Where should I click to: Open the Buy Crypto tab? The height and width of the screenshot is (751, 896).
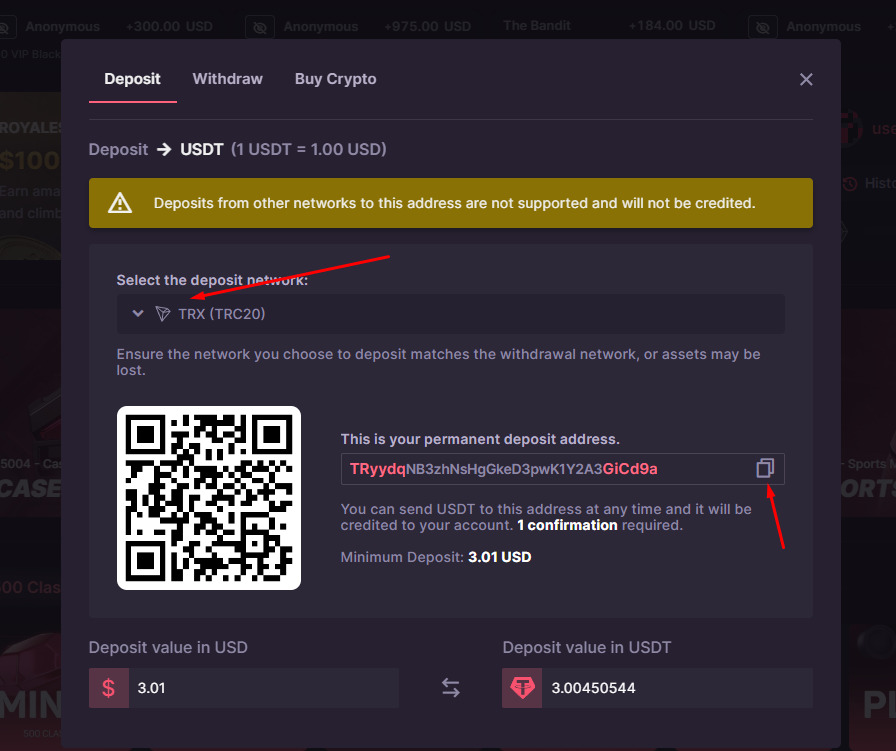pyautogui.click(x=335, y=79)
